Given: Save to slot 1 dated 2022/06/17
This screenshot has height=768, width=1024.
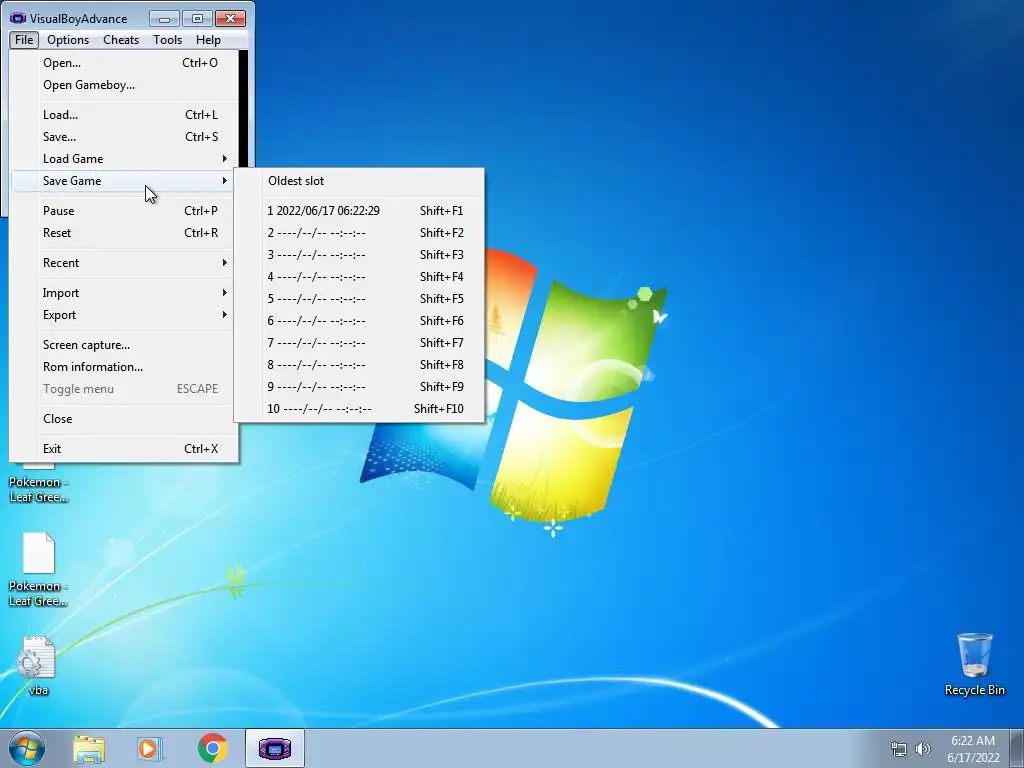Looking at the screenshot, I should click(x=359, y=211).
